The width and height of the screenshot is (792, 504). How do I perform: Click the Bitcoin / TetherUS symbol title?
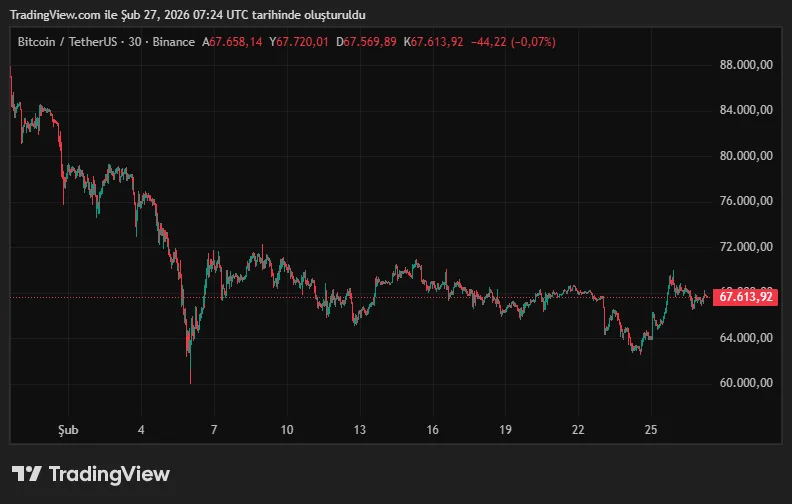[x=65, y=42]
